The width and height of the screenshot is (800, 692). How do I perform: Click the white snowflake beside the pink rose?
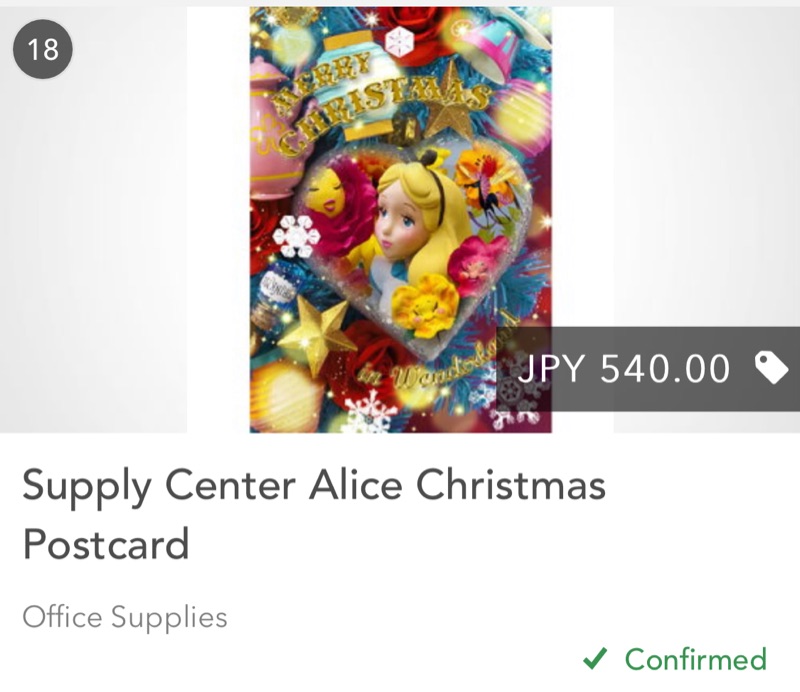(296, 236)
